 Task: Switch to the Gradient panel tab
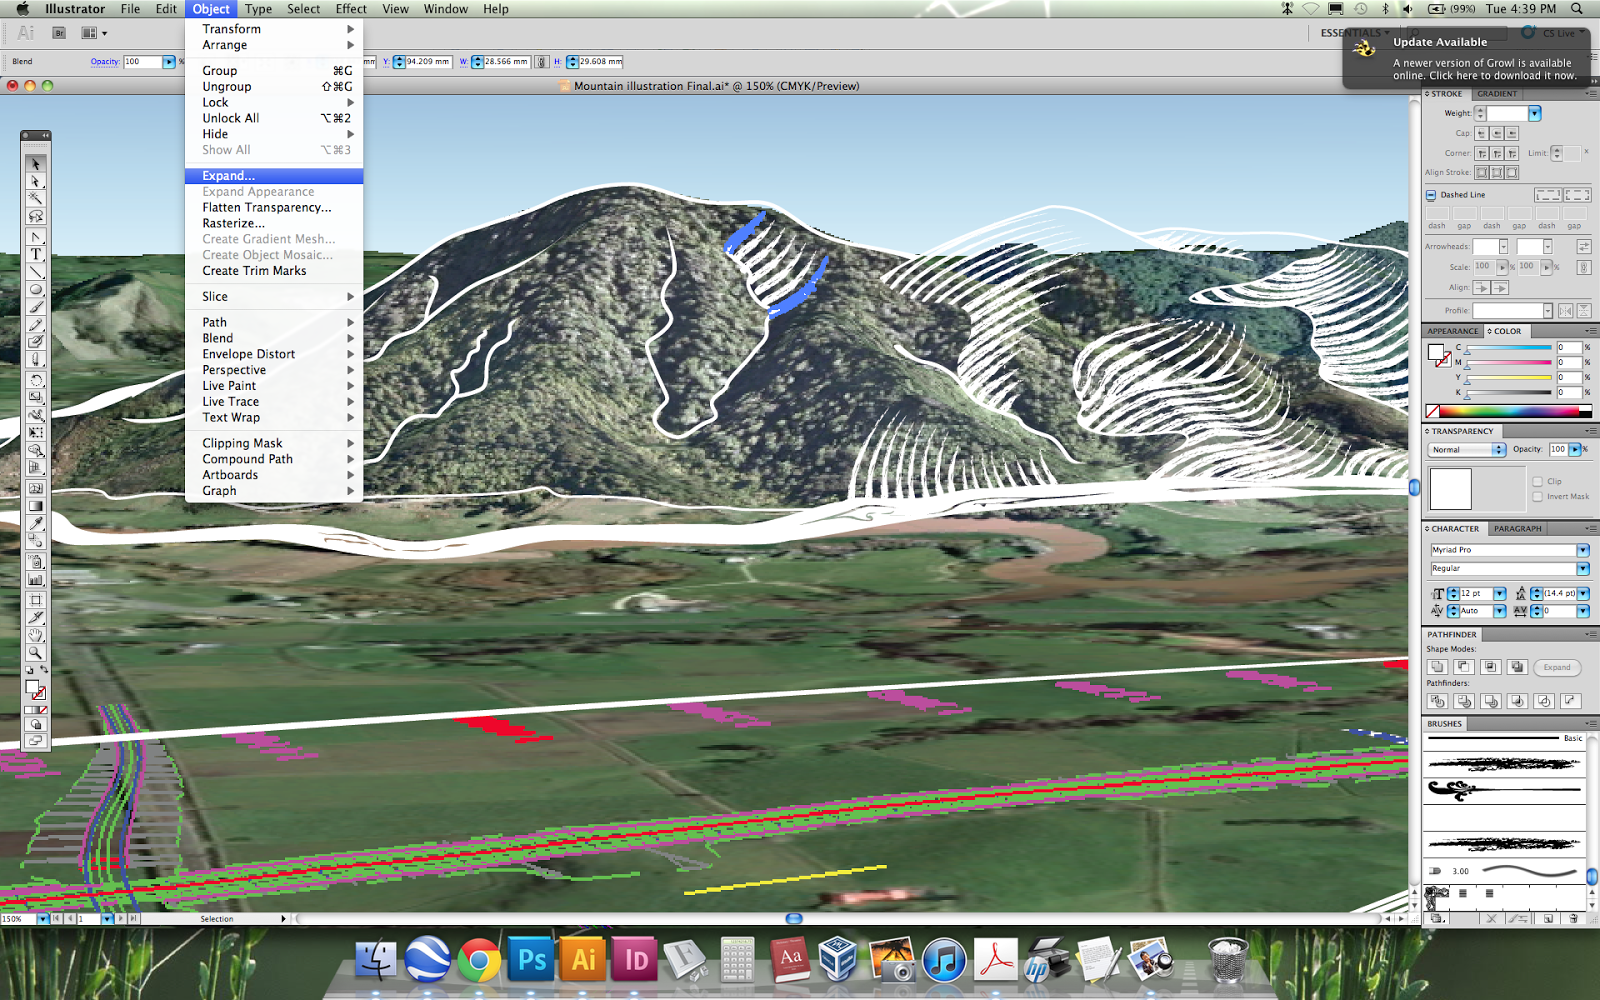pos(1497,94)
